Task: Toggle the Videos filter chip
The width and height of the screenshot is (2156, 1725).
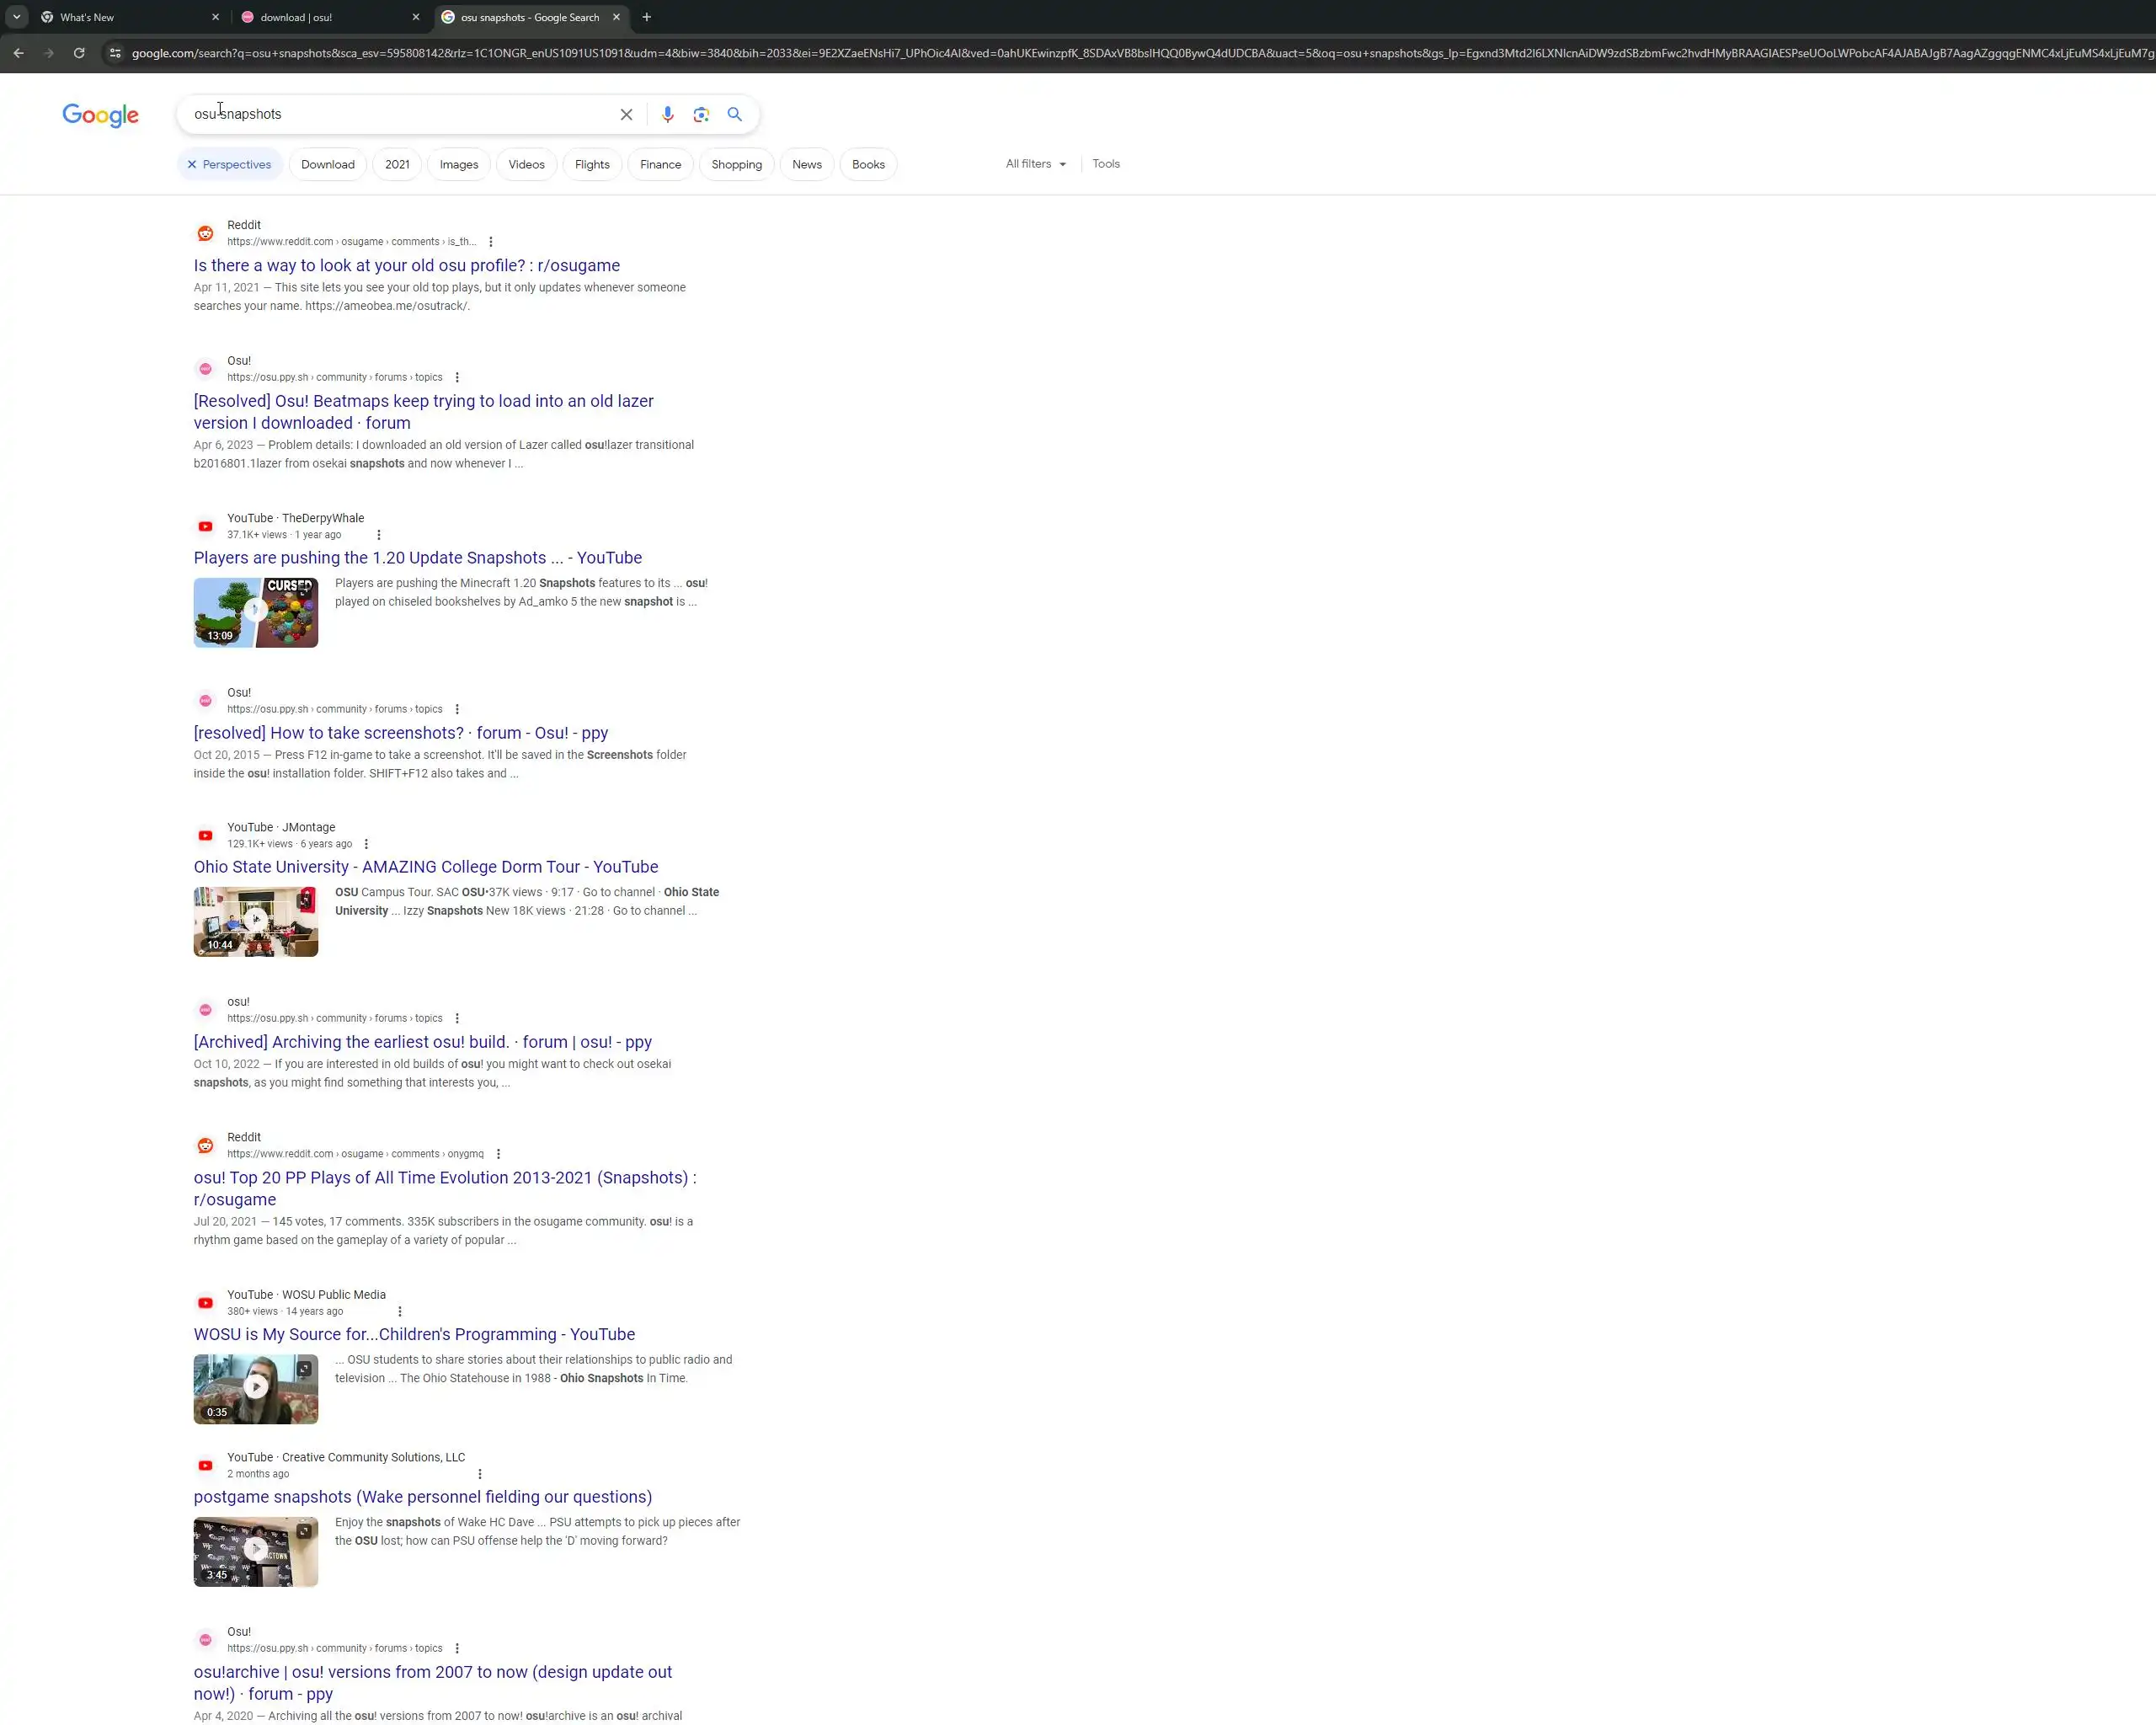Action: click(x=526, y=164)
